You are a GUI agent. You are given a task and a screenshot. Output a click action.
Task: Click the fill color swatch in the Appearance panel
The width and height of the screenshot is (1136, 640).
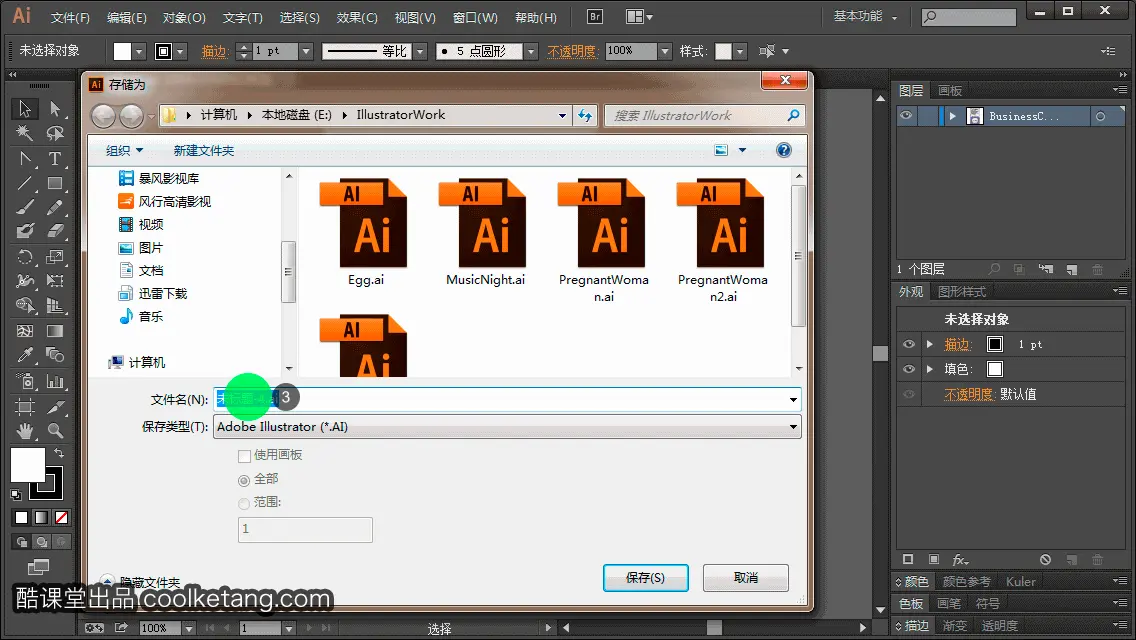[995, 369]
